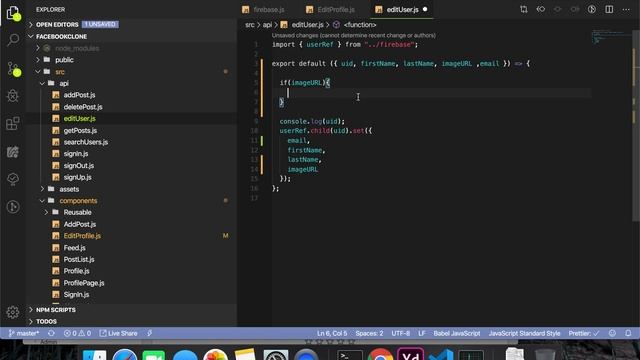Click the Babel JavaScript language mode

(456, 333)
